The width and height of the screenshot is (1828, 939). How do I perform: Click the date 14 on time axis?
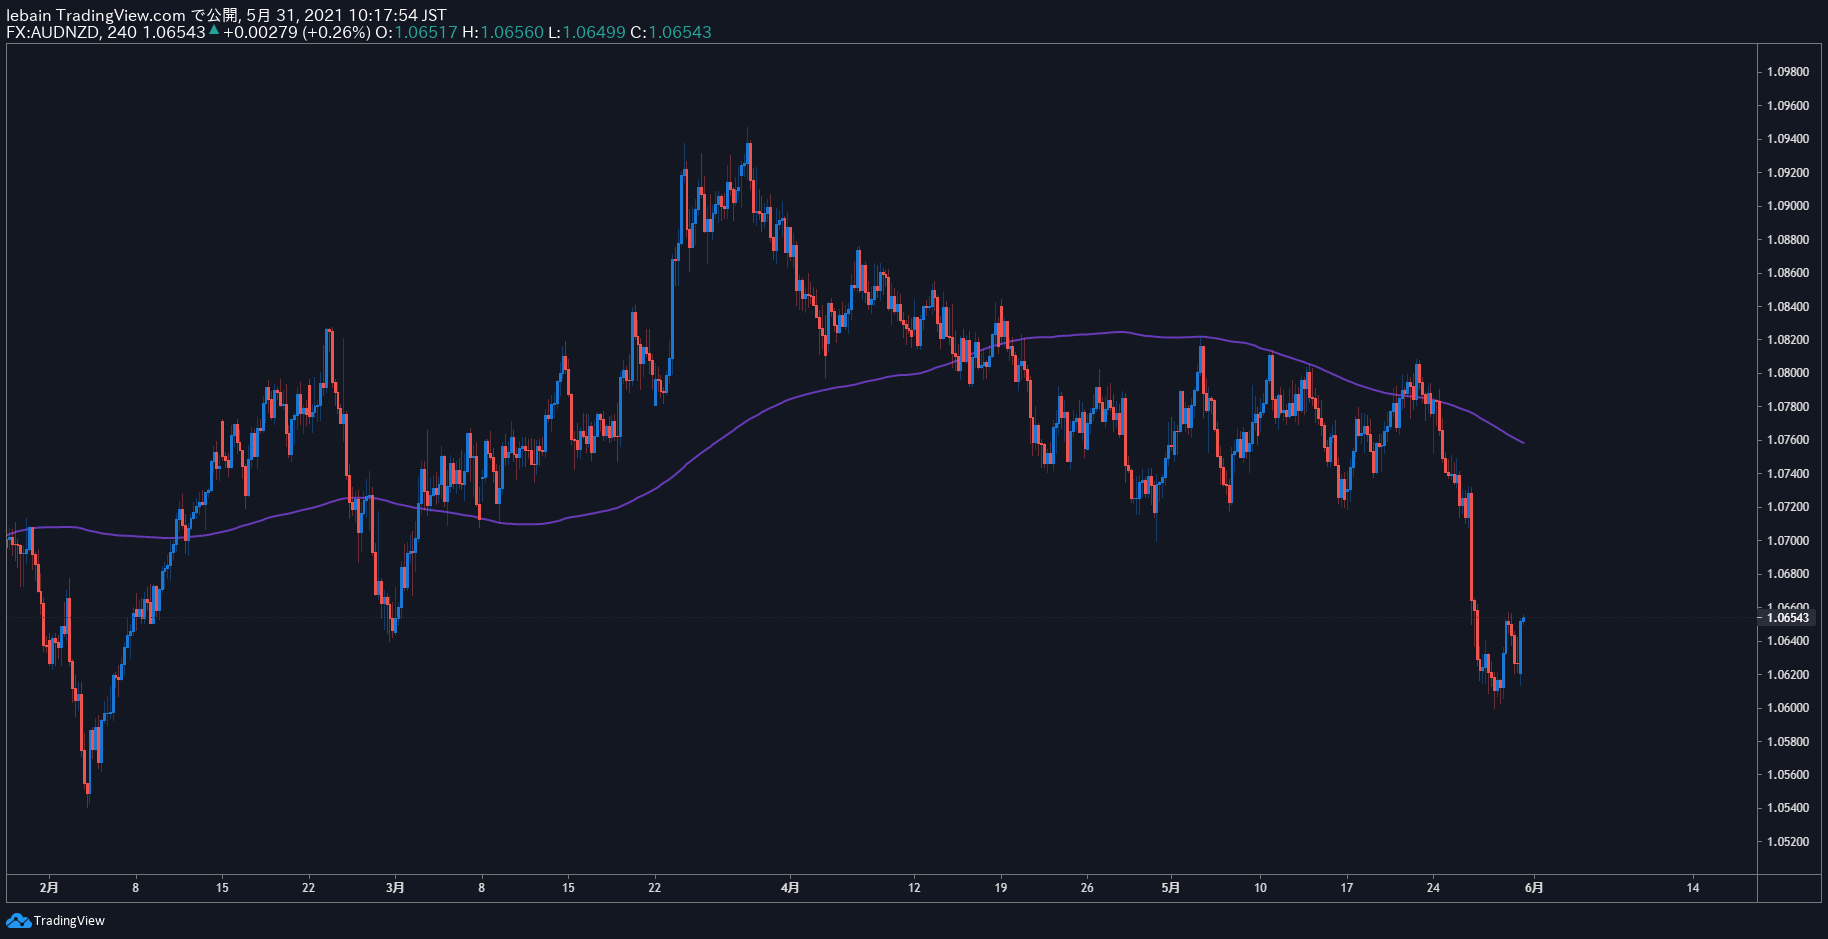[x=1693, y=887]
